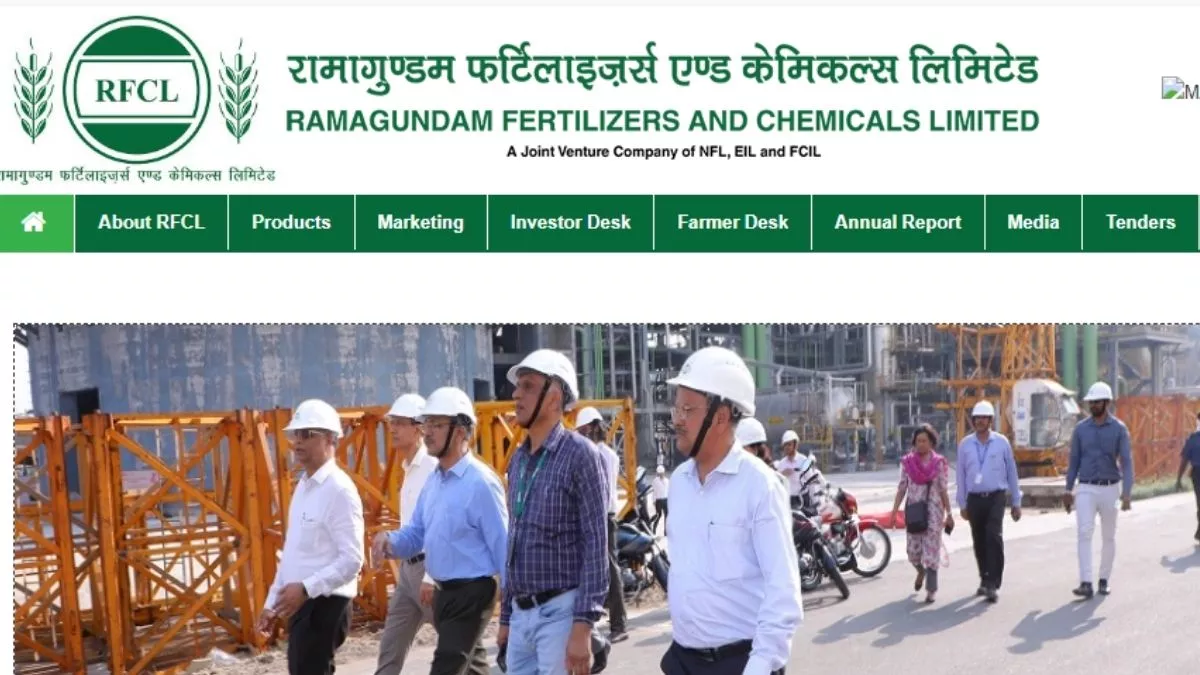Click the Hindi company name heading
The height and width of the screenshot is (675, 1200).
(662, 69)
